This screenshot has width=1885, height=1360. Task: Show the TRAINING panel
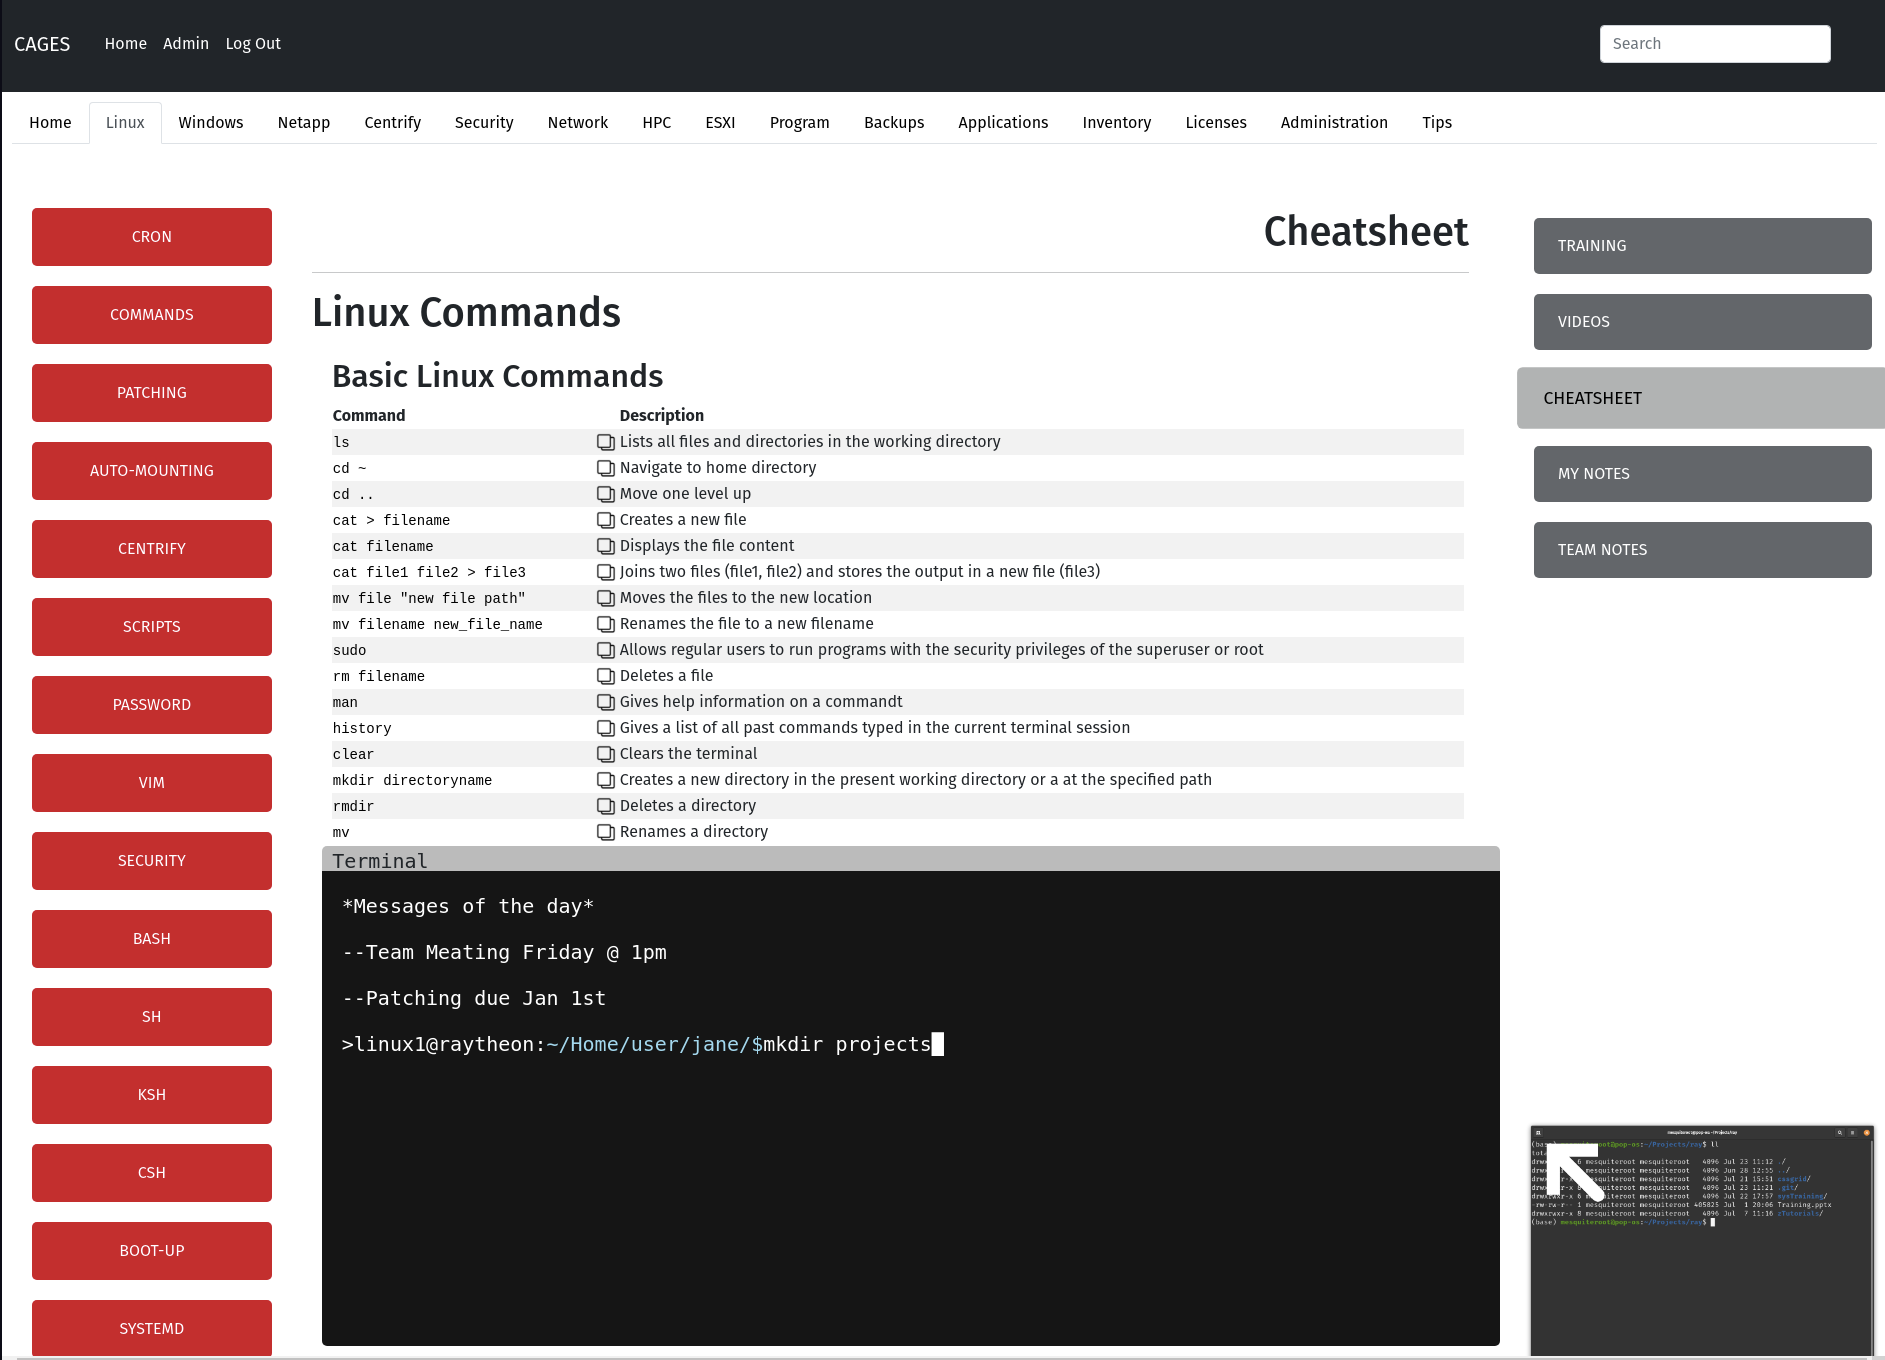tap(1702, 246)
